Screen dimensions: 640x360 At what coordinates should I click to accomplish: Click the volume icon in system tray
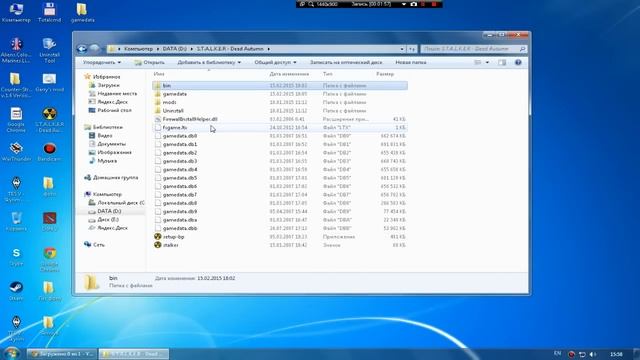point(593,354)
